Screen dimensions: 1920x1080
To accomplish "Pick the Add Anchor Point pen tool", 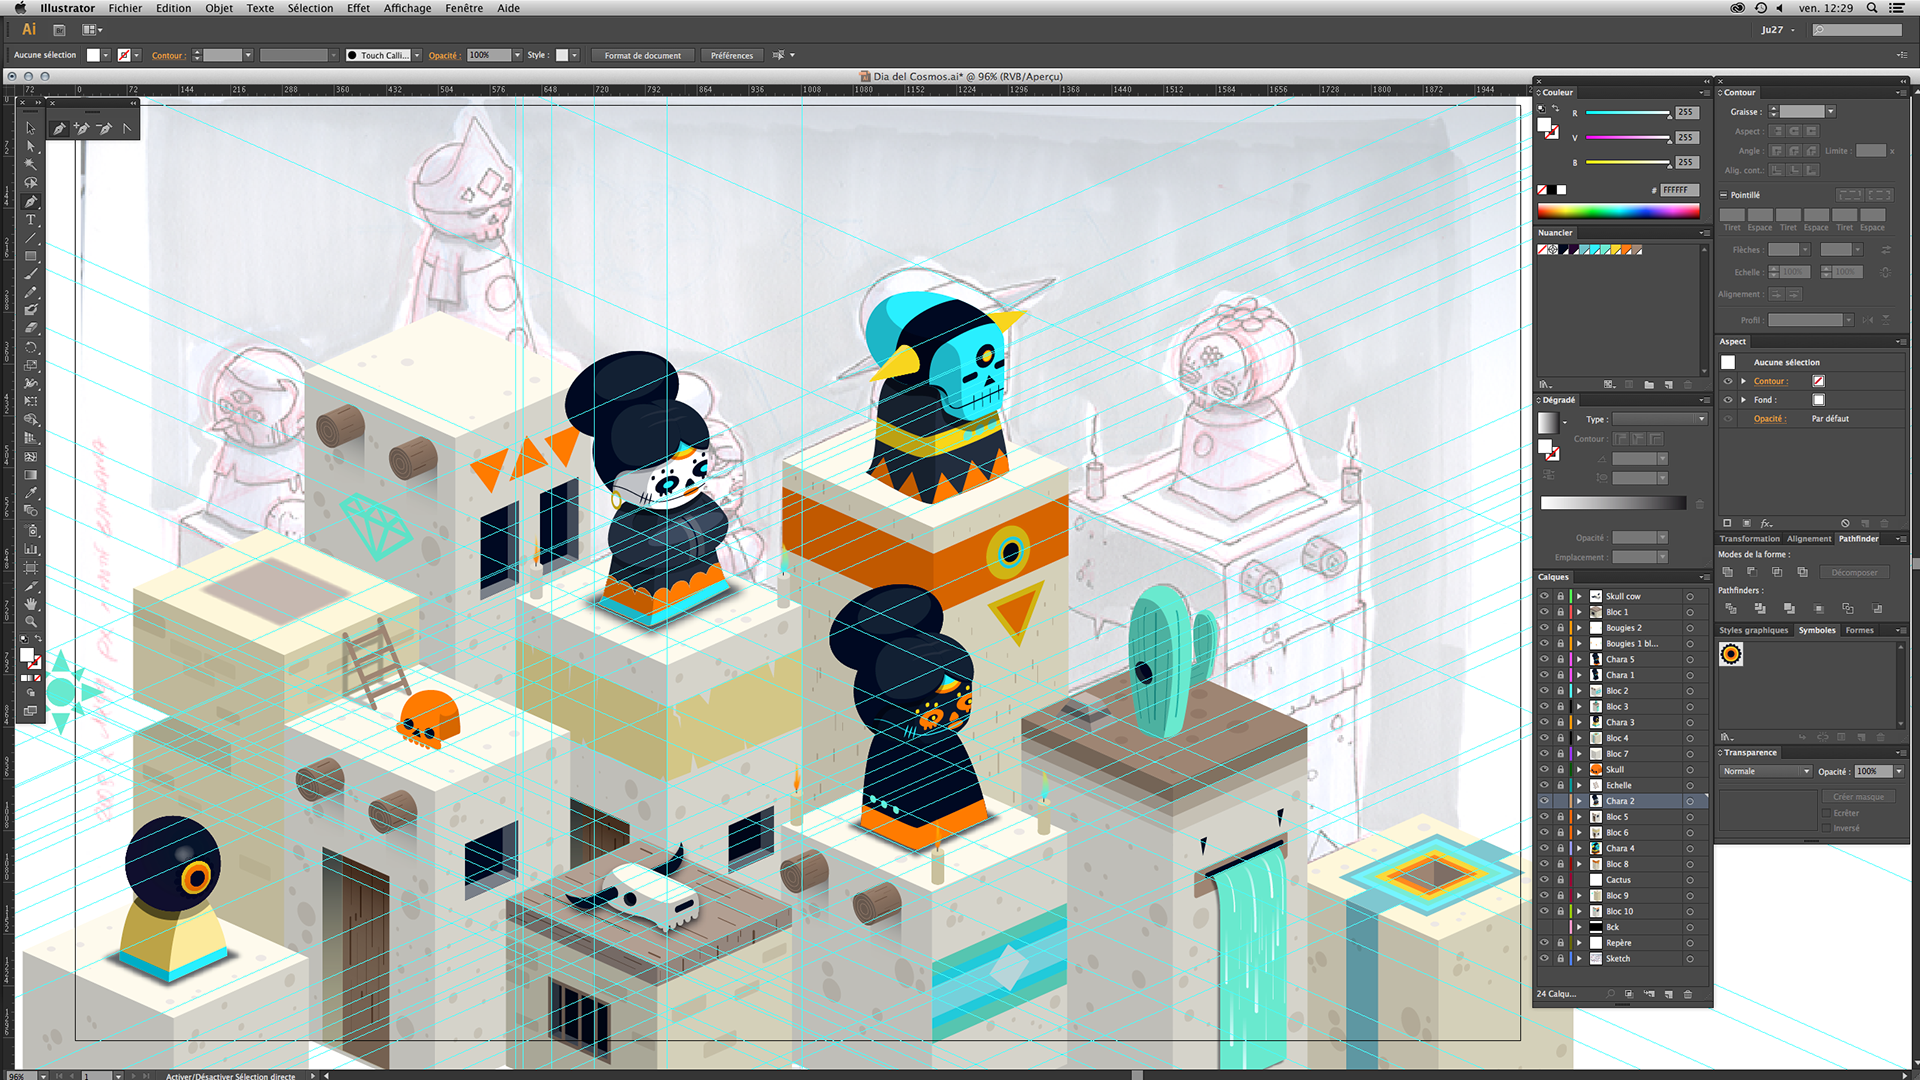I will pos(82,128).
